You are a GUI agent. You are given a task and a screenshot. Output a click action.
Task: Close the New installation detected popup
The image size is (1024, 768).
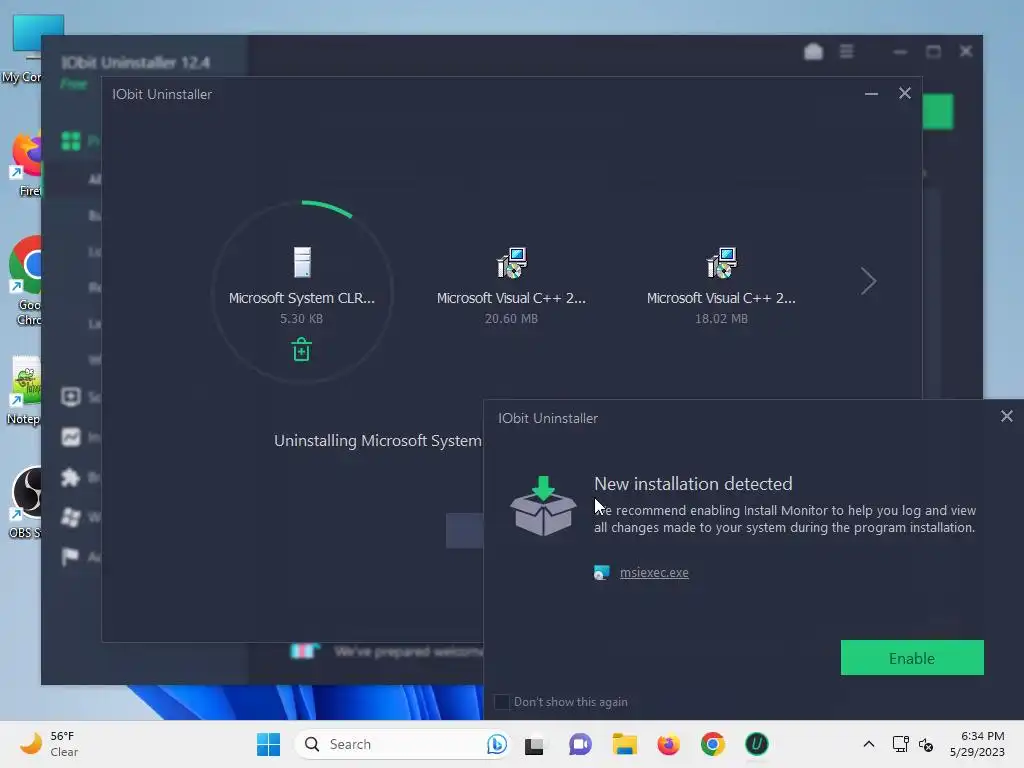(x=1006, y=416)
